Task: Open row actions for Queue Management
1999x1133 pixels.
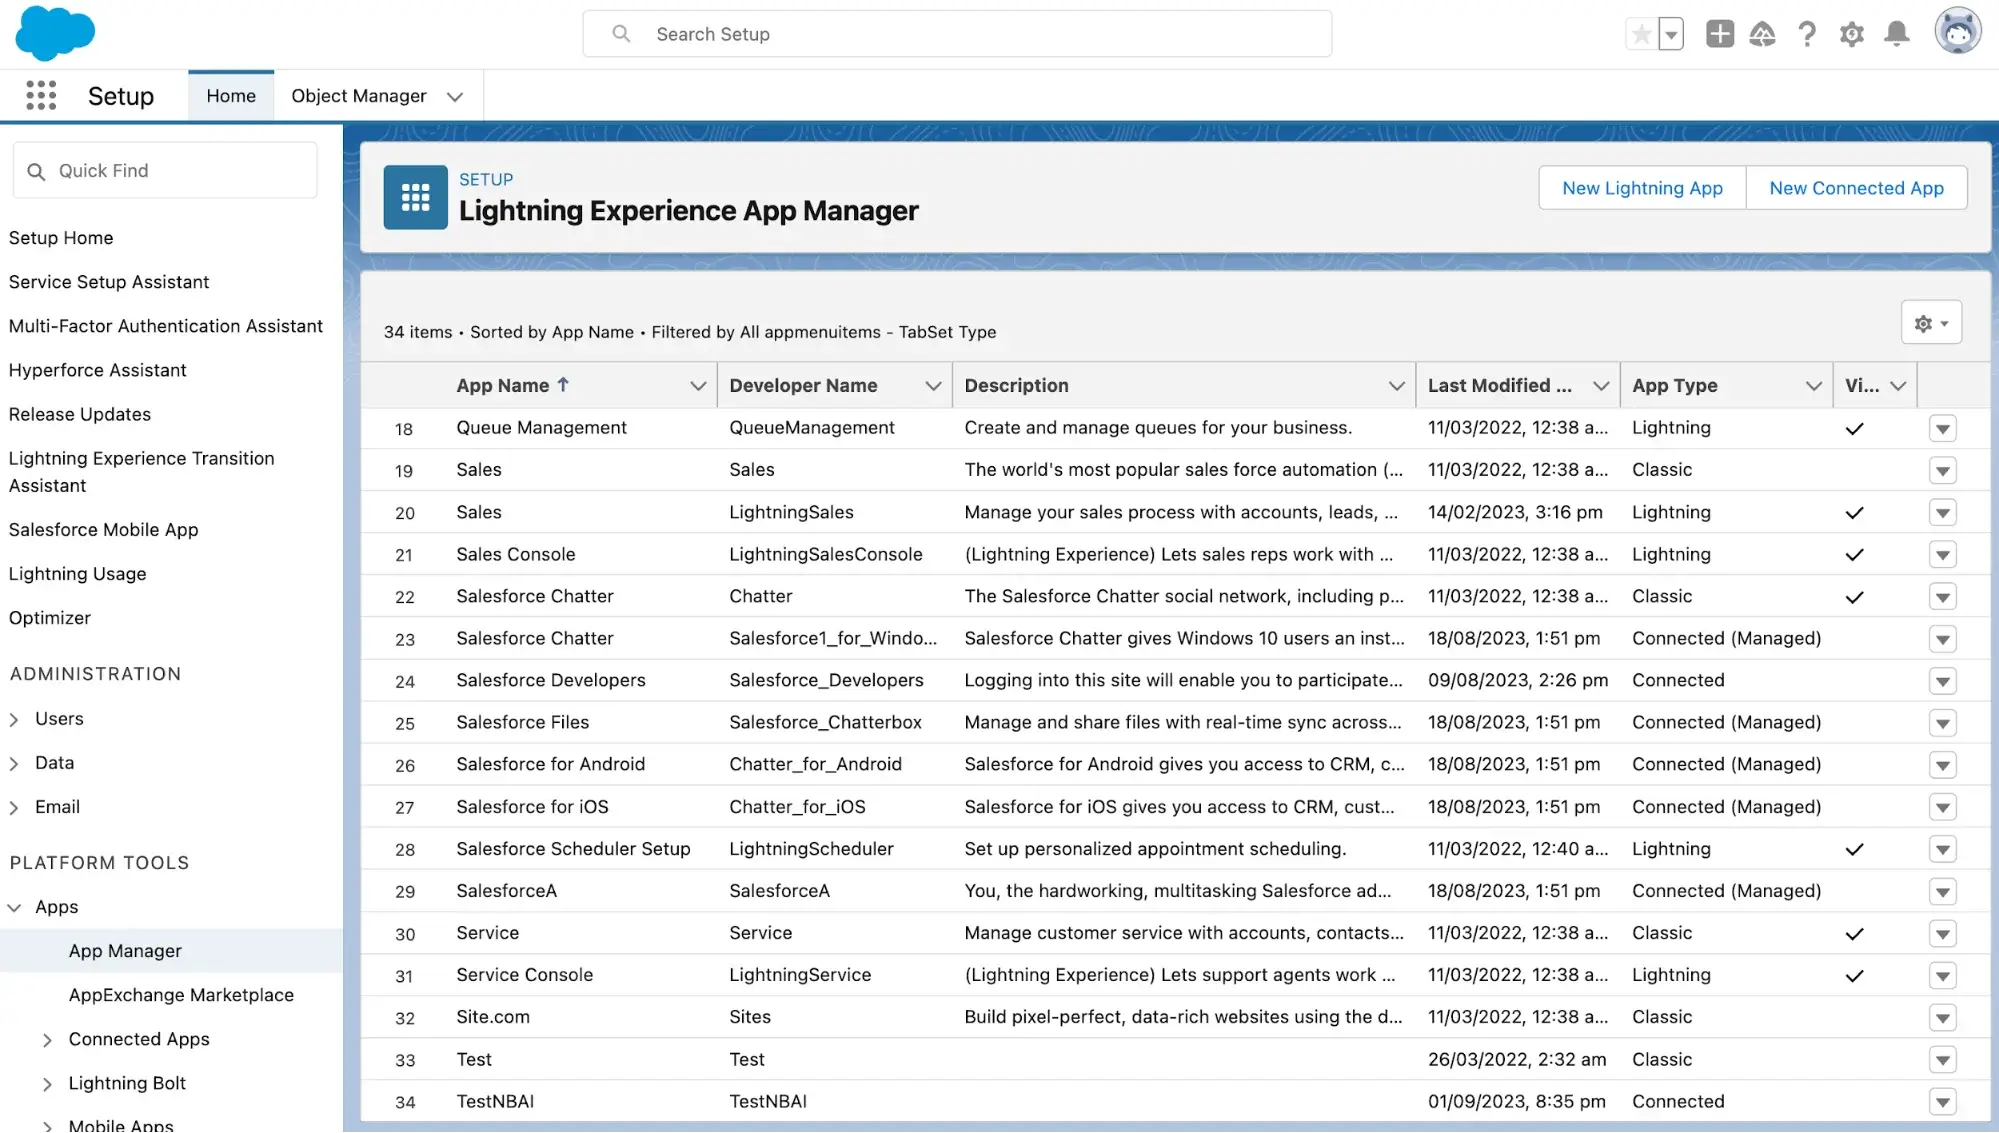Action: pyautogui.click(x=1942, y=429)
